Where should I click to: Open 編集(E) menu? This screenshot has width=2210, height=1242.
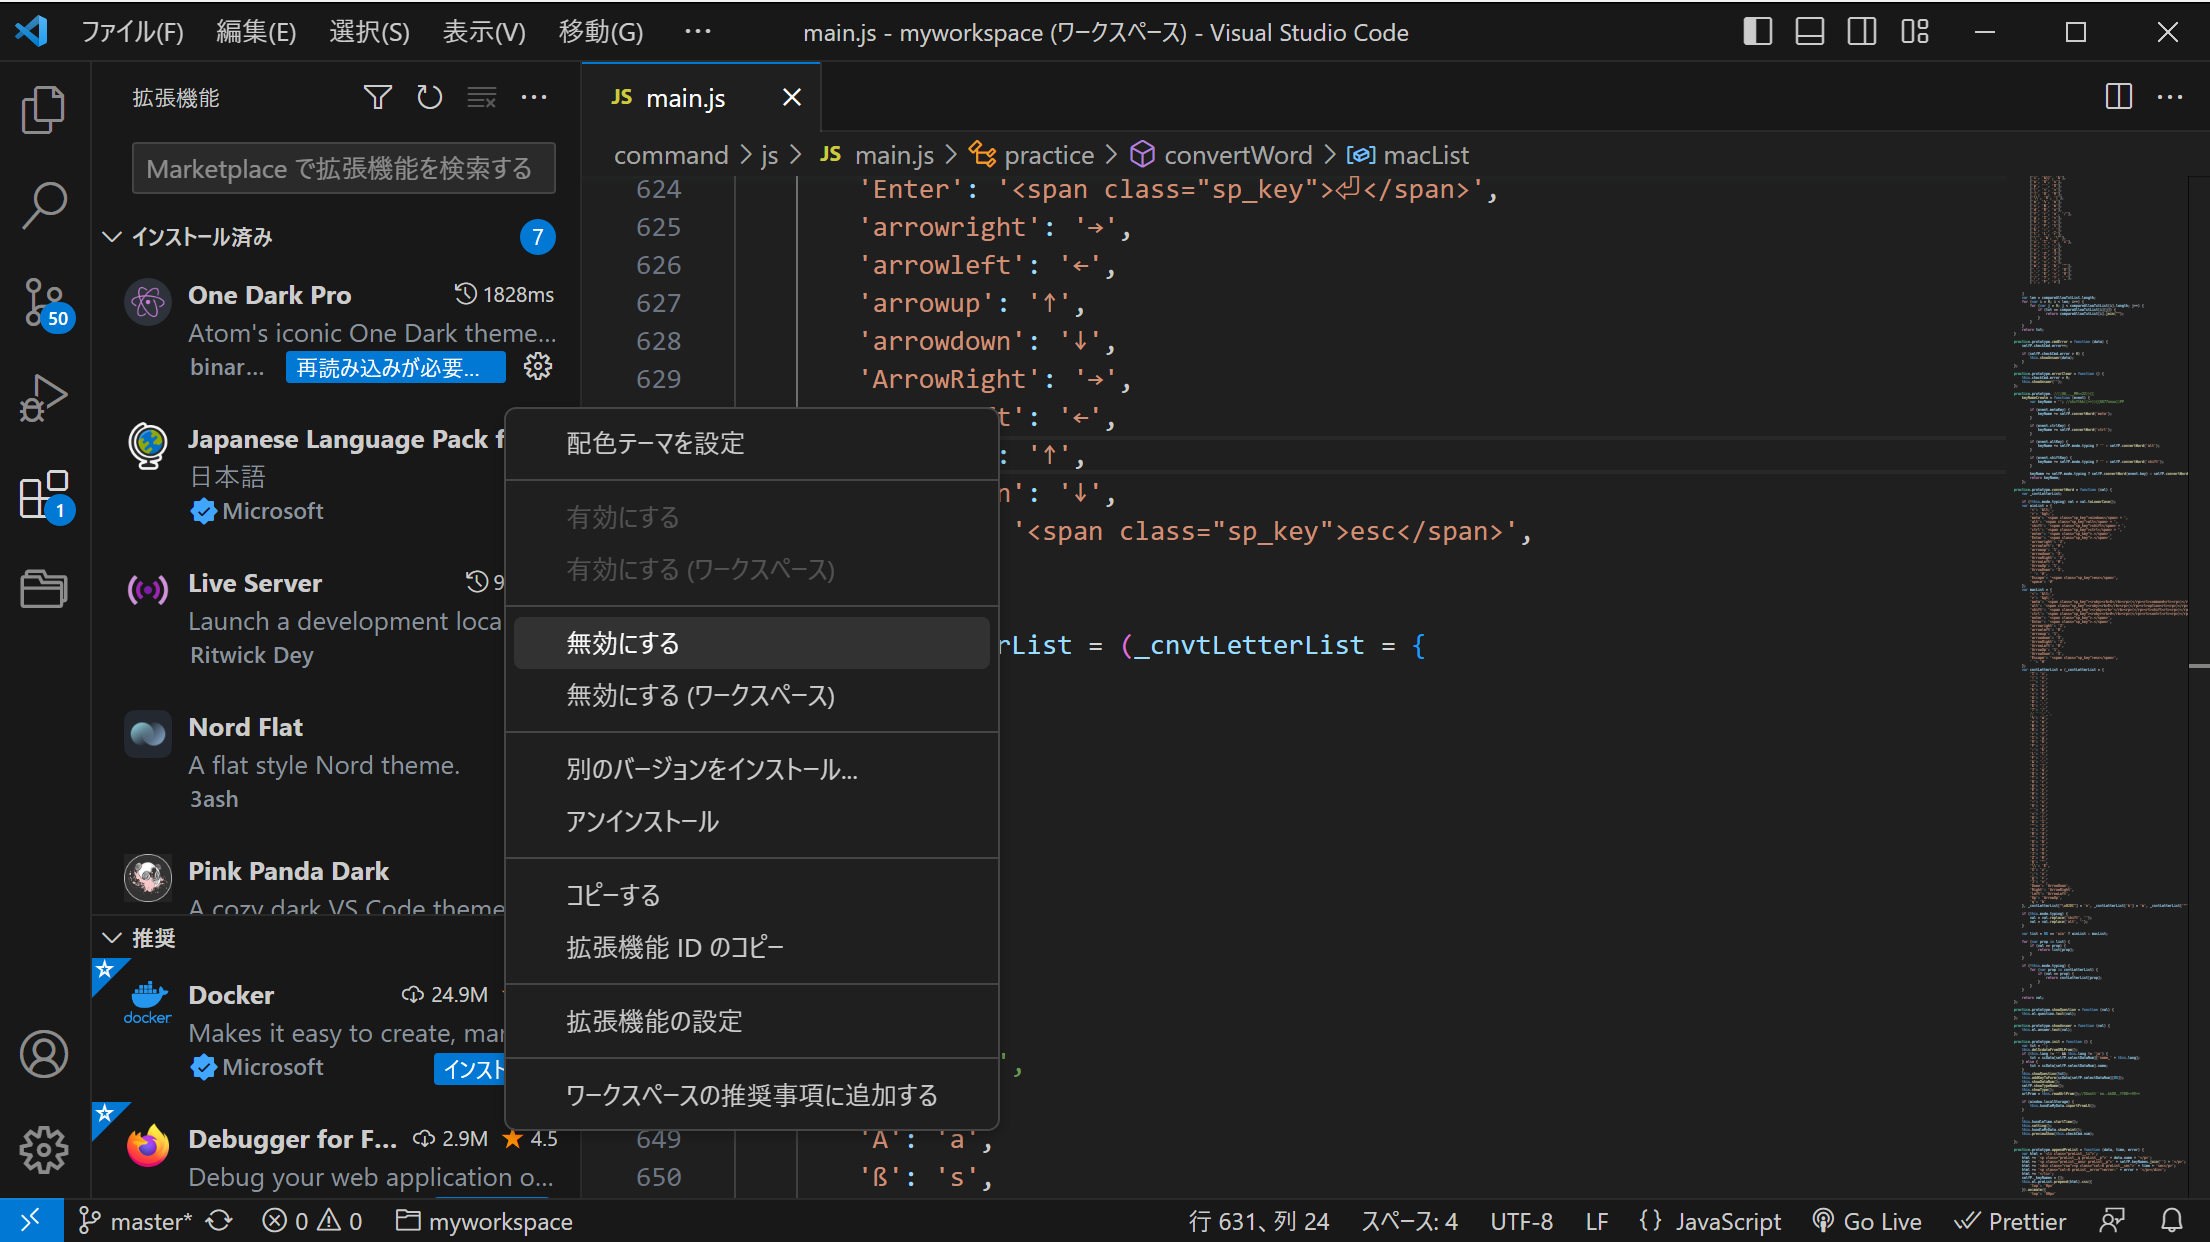pos(256,32)
